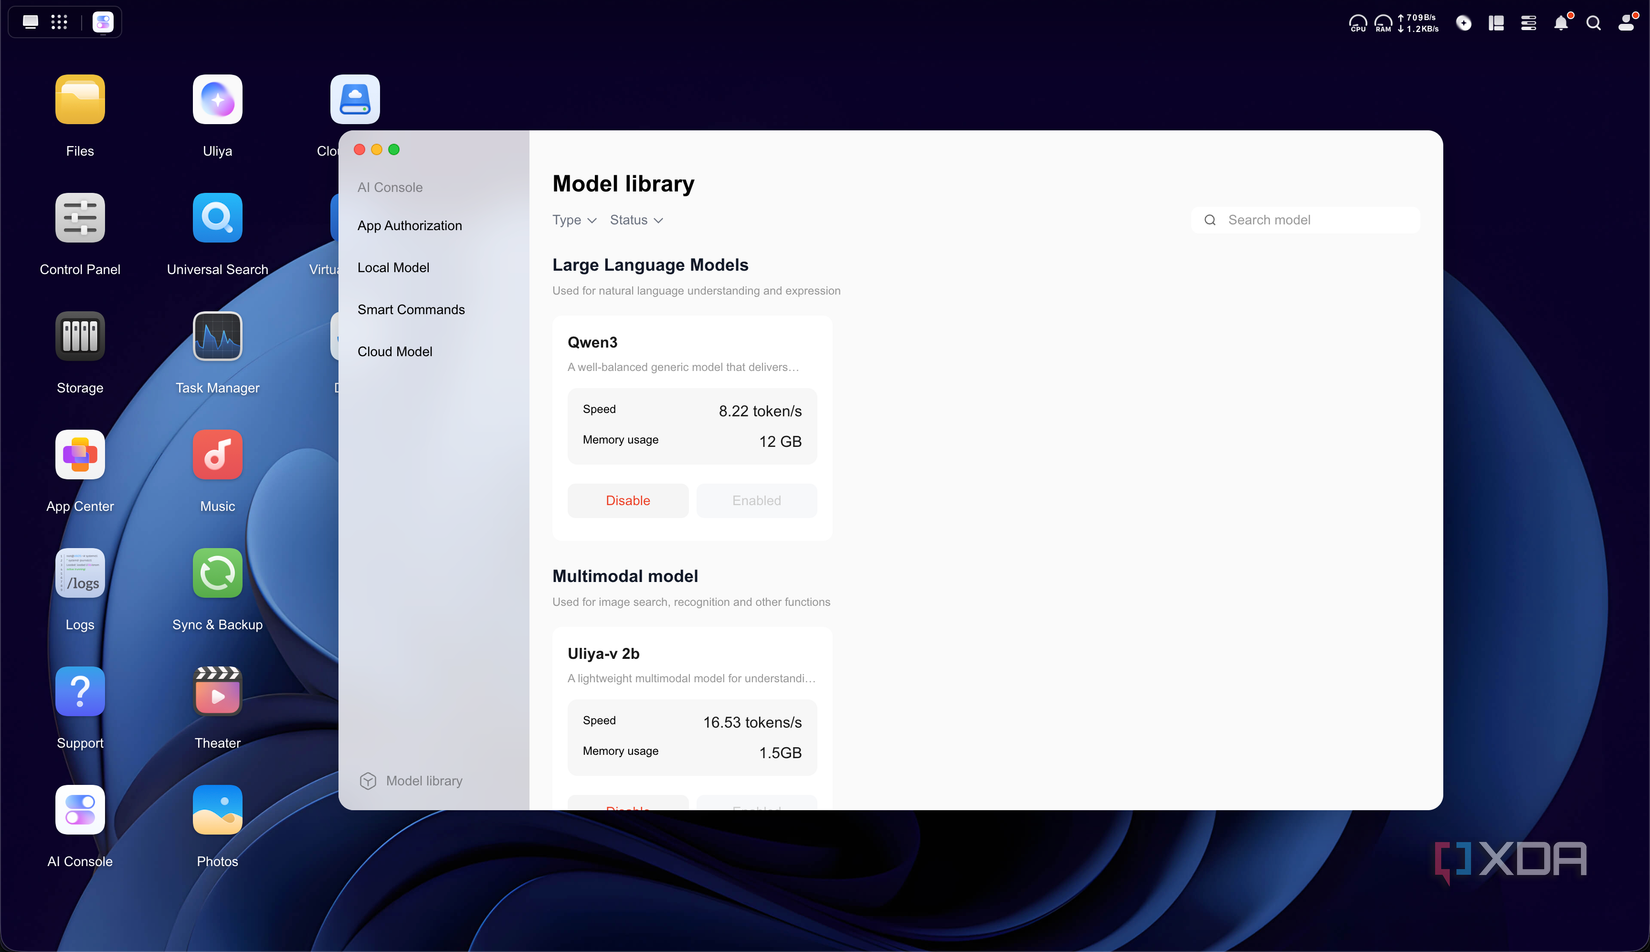Click the Enabled button for Qwen3

point(757,501)
